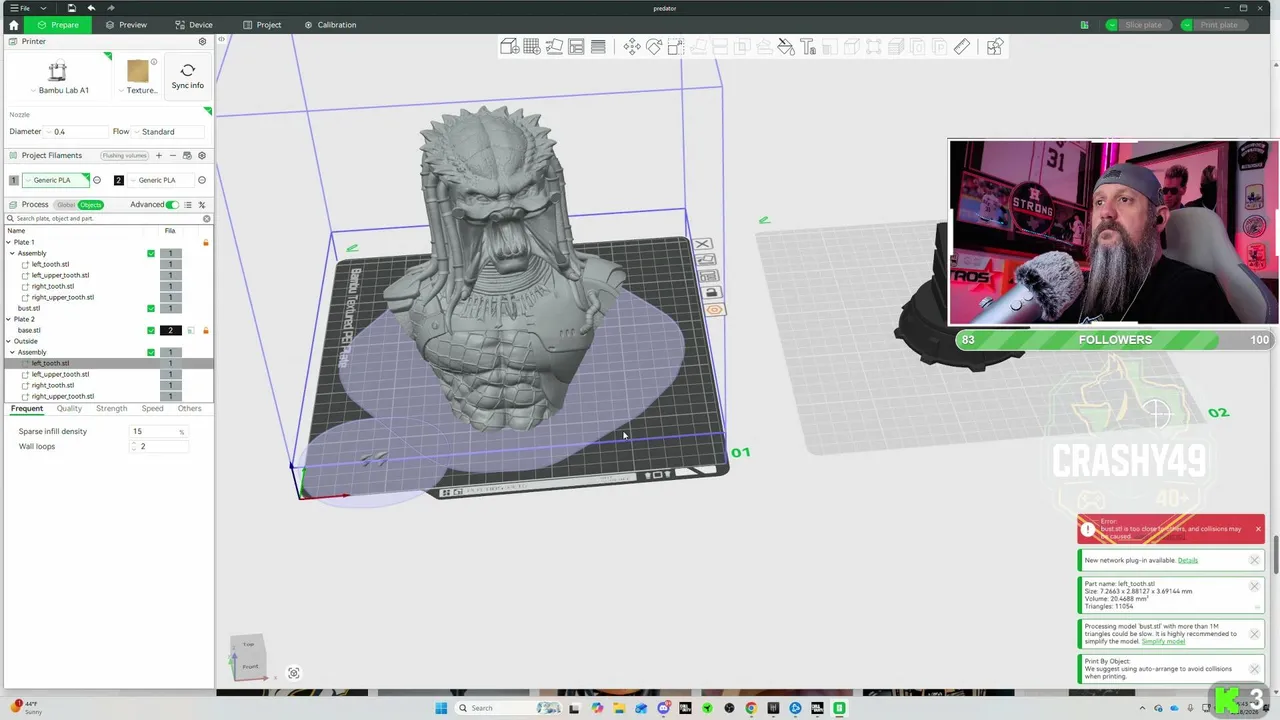Image resolution: width=1280 pixels, height=720 pixels.
Task: Open the nozzle Diameter 0.4 dropdown
Action: 75,131
